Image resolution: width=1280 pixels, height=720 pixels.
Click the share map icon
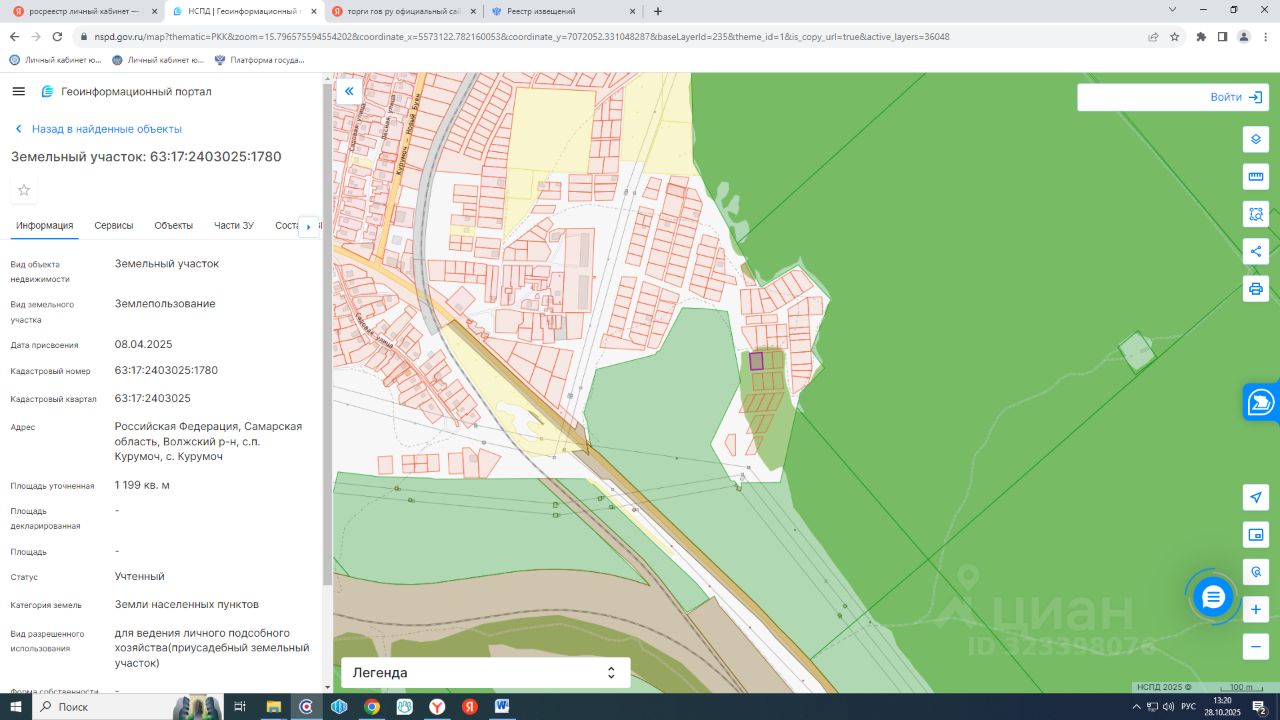(x=1256, y=251)
